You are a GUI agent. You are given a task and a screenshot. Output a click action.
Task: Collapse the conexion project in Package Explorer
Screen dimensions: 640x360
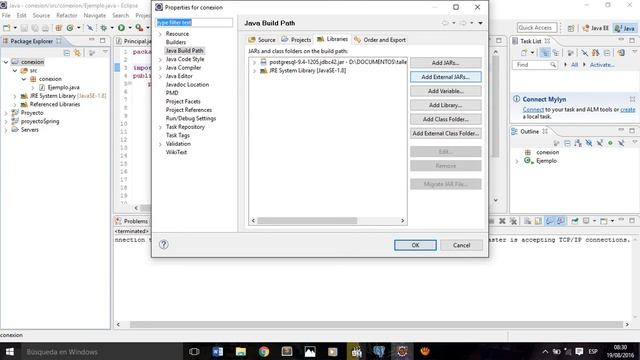(6, 62)
